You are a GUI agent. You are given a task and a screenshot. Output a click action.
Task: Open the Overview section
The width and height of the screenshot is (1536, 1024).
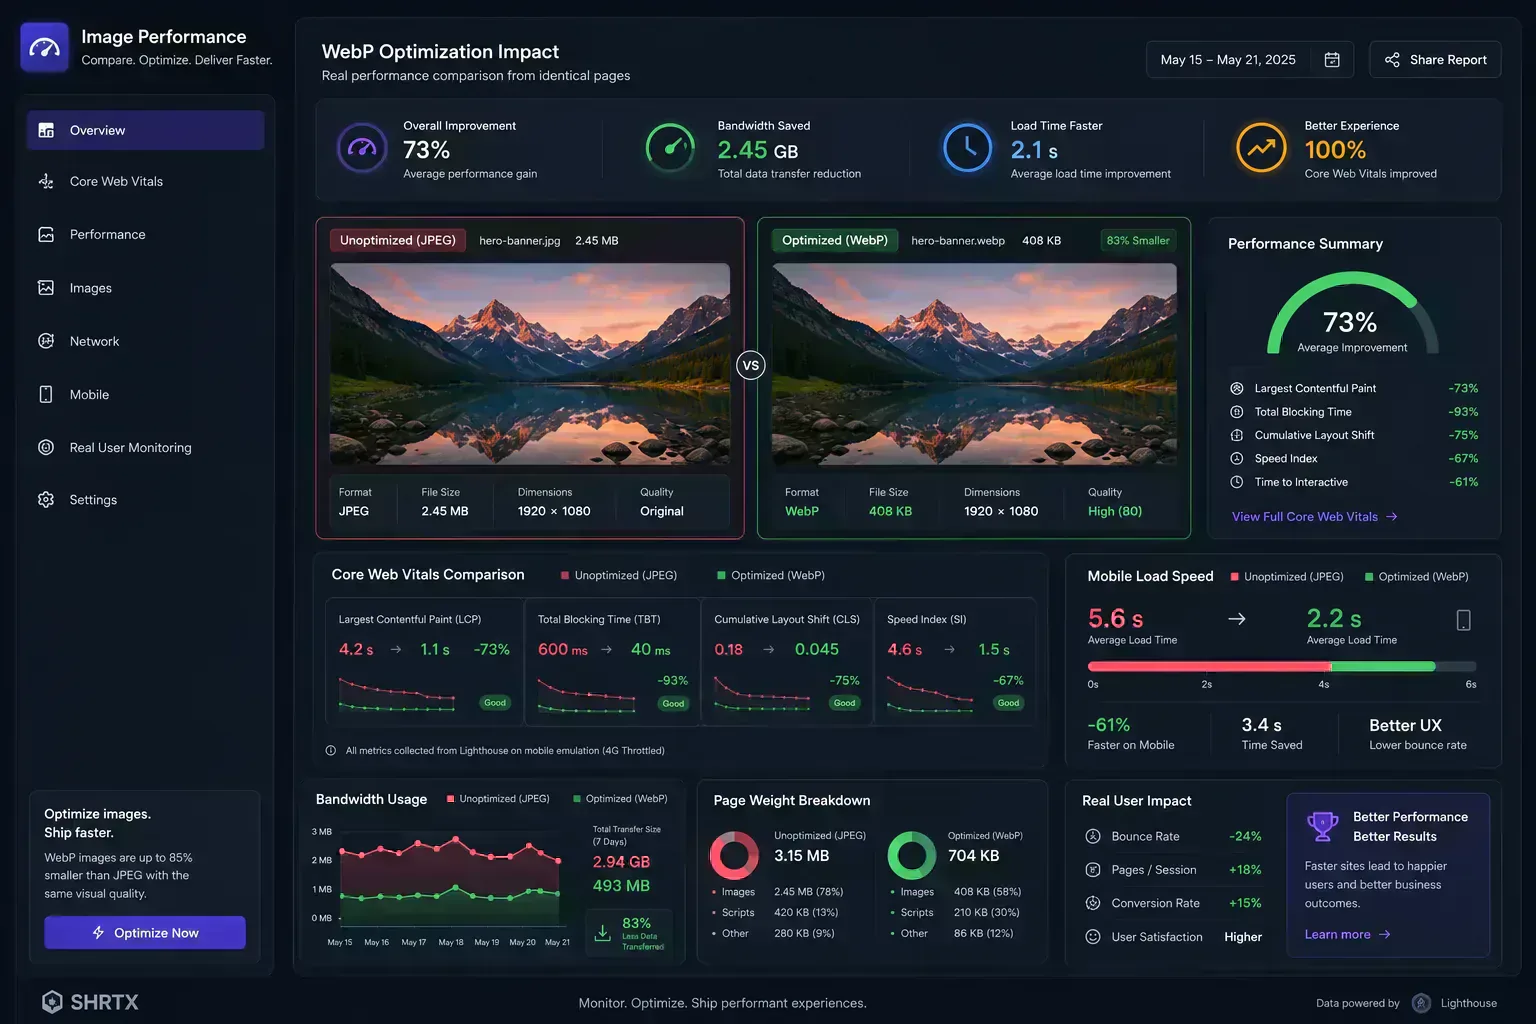pos(145,130)
